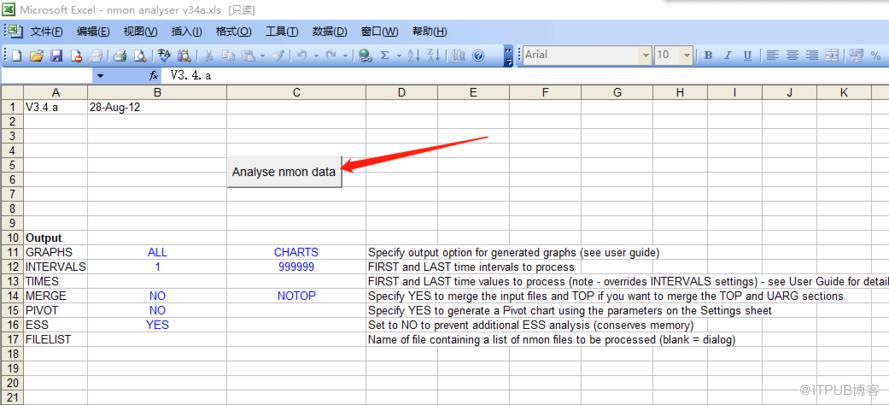Sort descending Z to A
The image size is (889, 405).
point(433,56)
